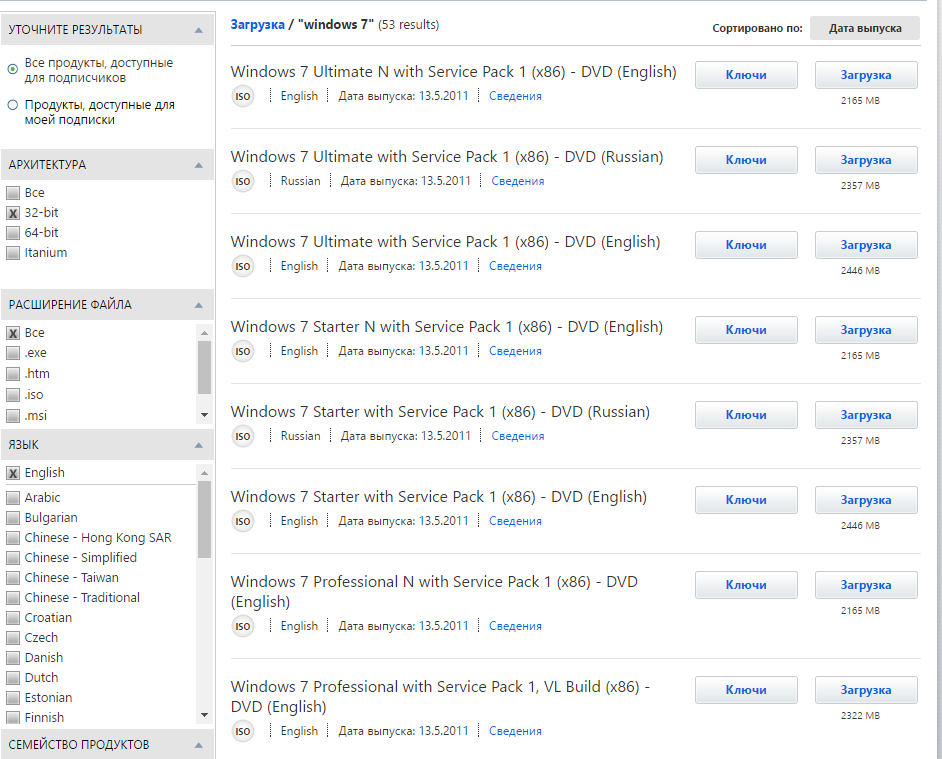Uncheck the English language checkbox

pyautogui.click(x=13, y=473)
